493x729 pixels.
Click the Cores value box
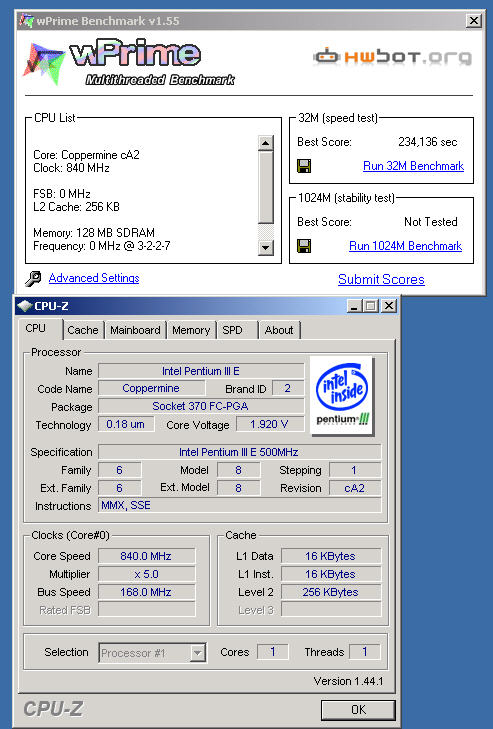click(x=273, y=652)
